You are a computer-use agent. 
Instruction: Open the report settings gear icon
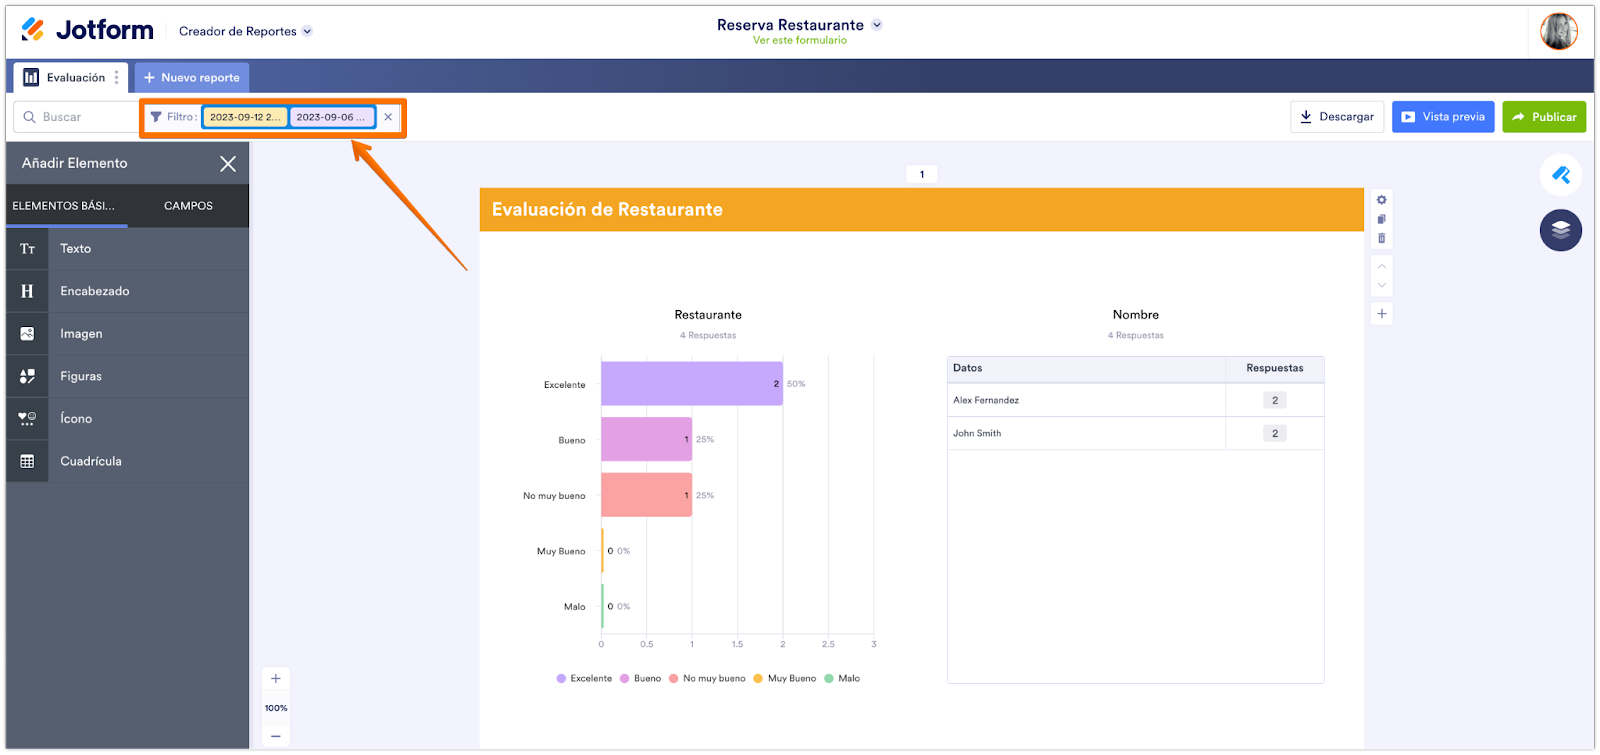click(x=1381, y=200)
